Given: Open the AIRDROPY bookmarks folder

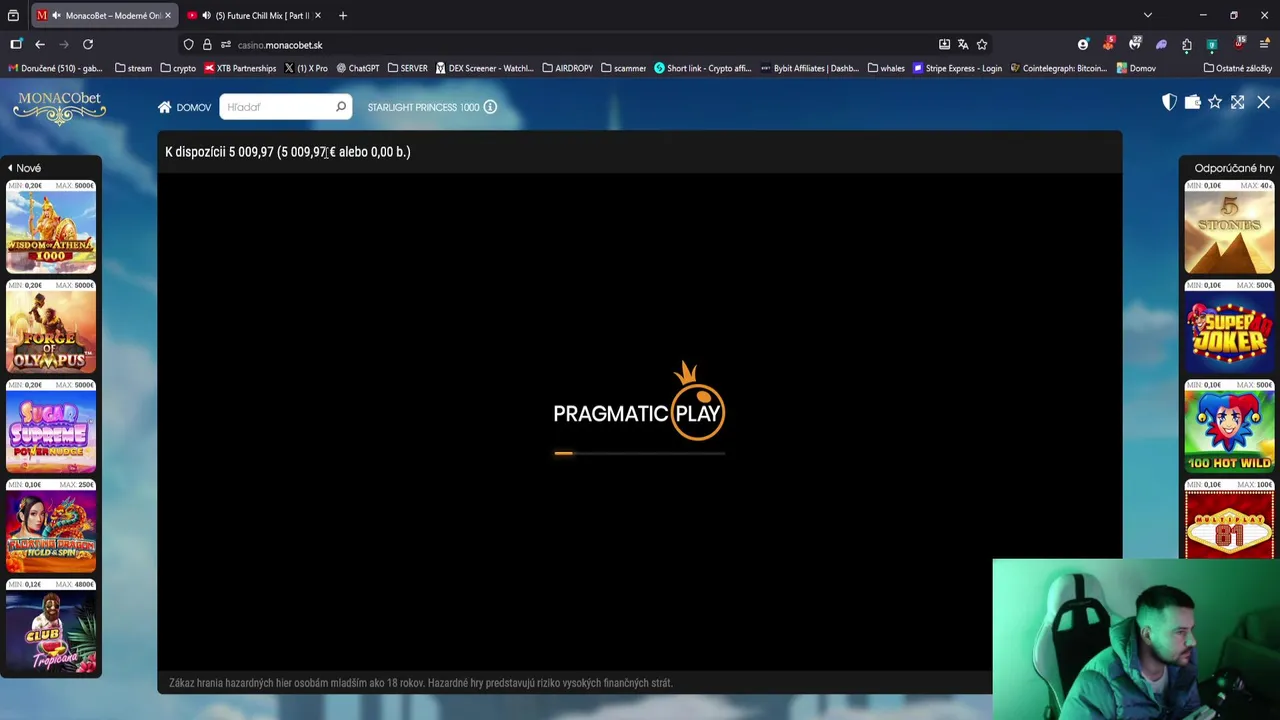Looking at the screenshot, I should pos(568,68).
